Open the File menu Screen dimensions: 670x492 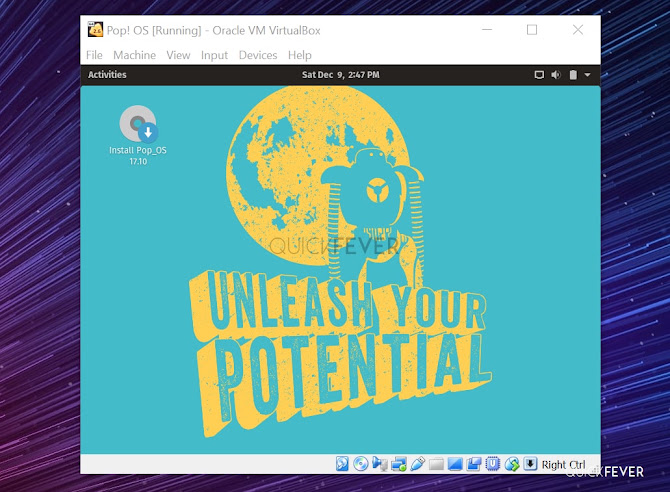(94, 55)
